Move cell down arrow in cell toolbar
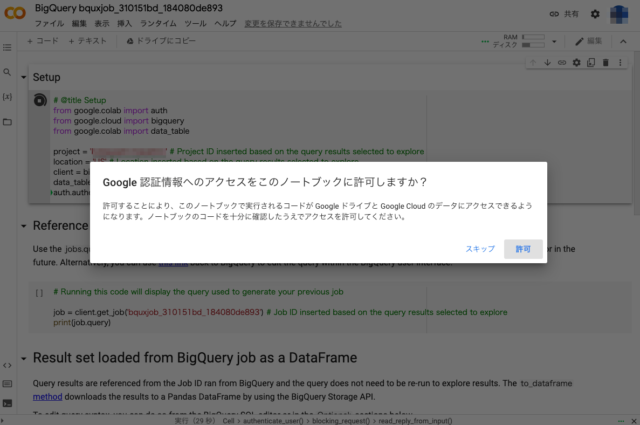 pos(547,62)
